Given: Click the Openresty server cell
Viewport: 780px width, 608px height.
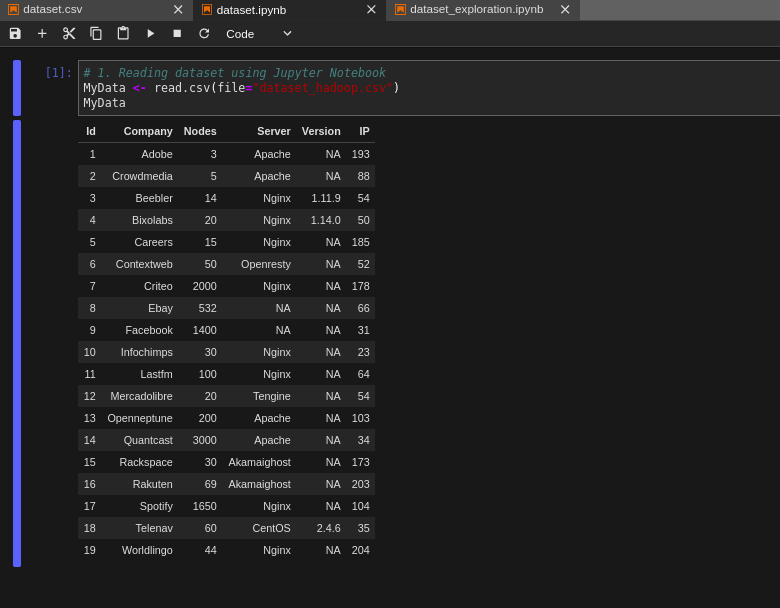Looking at the screenshot, I should tap(266, 264).
